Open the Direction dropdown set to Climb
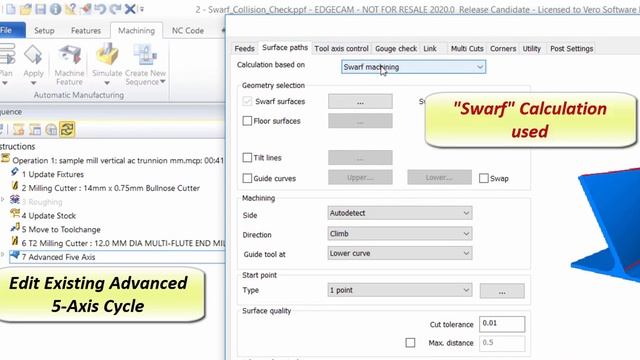The image size is (640, 360). [400, 233]
